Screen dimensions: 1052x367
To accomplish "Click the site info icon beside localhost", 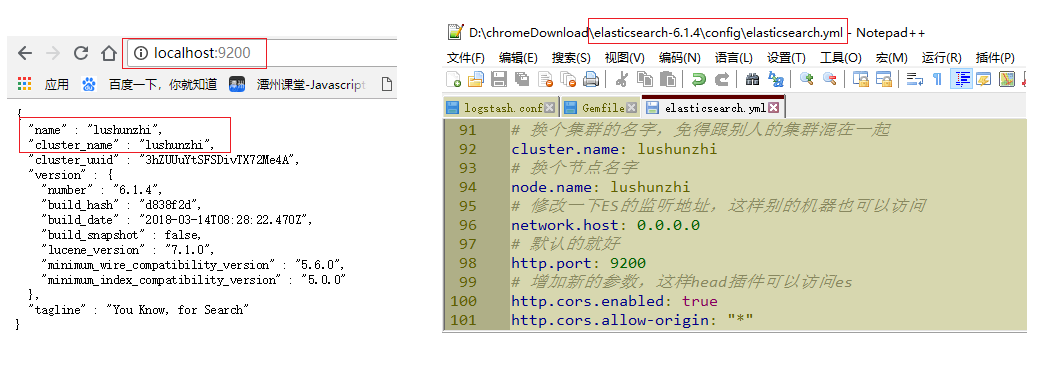I will coord(140,53).
